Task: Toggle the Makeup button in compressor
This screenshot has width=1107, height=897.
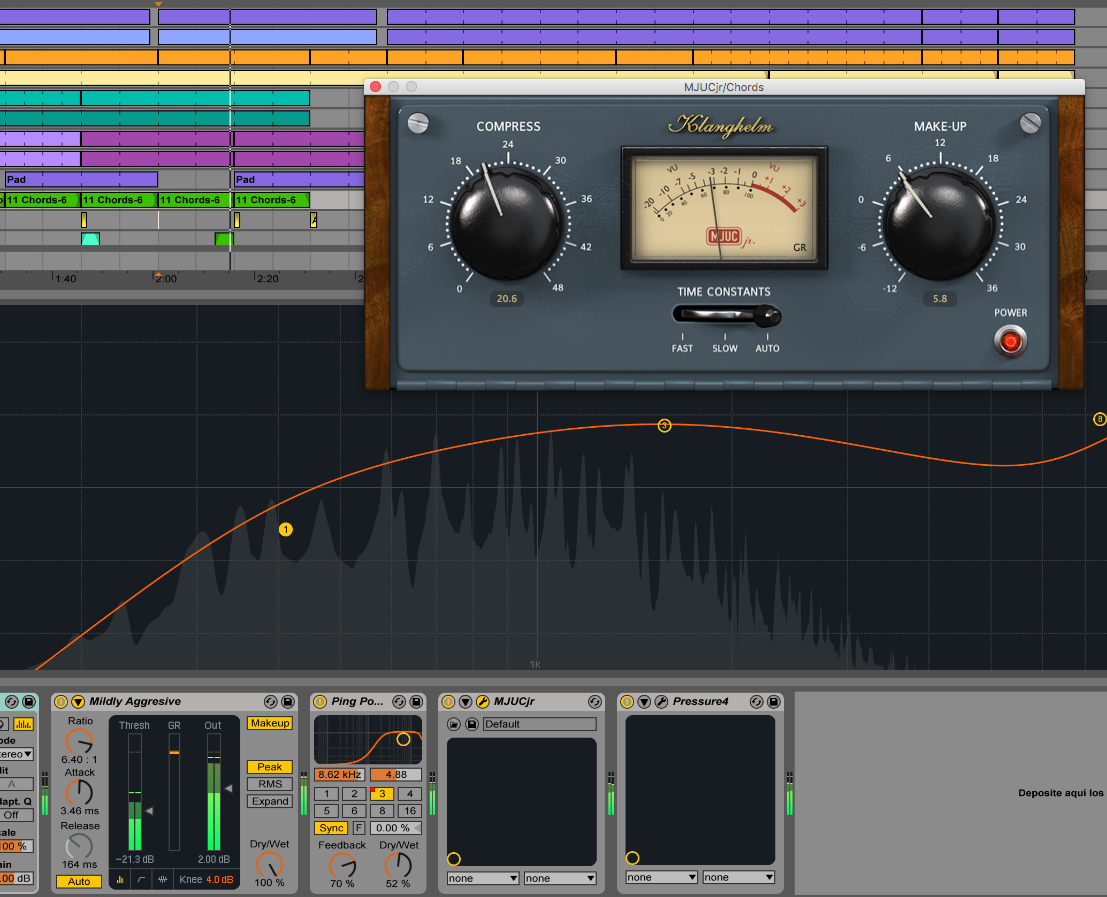Action: (270, 723)
